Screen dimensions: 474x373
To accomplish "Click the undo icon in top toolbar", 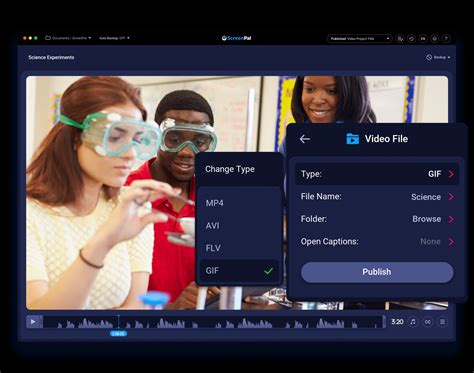I will 412,39.
